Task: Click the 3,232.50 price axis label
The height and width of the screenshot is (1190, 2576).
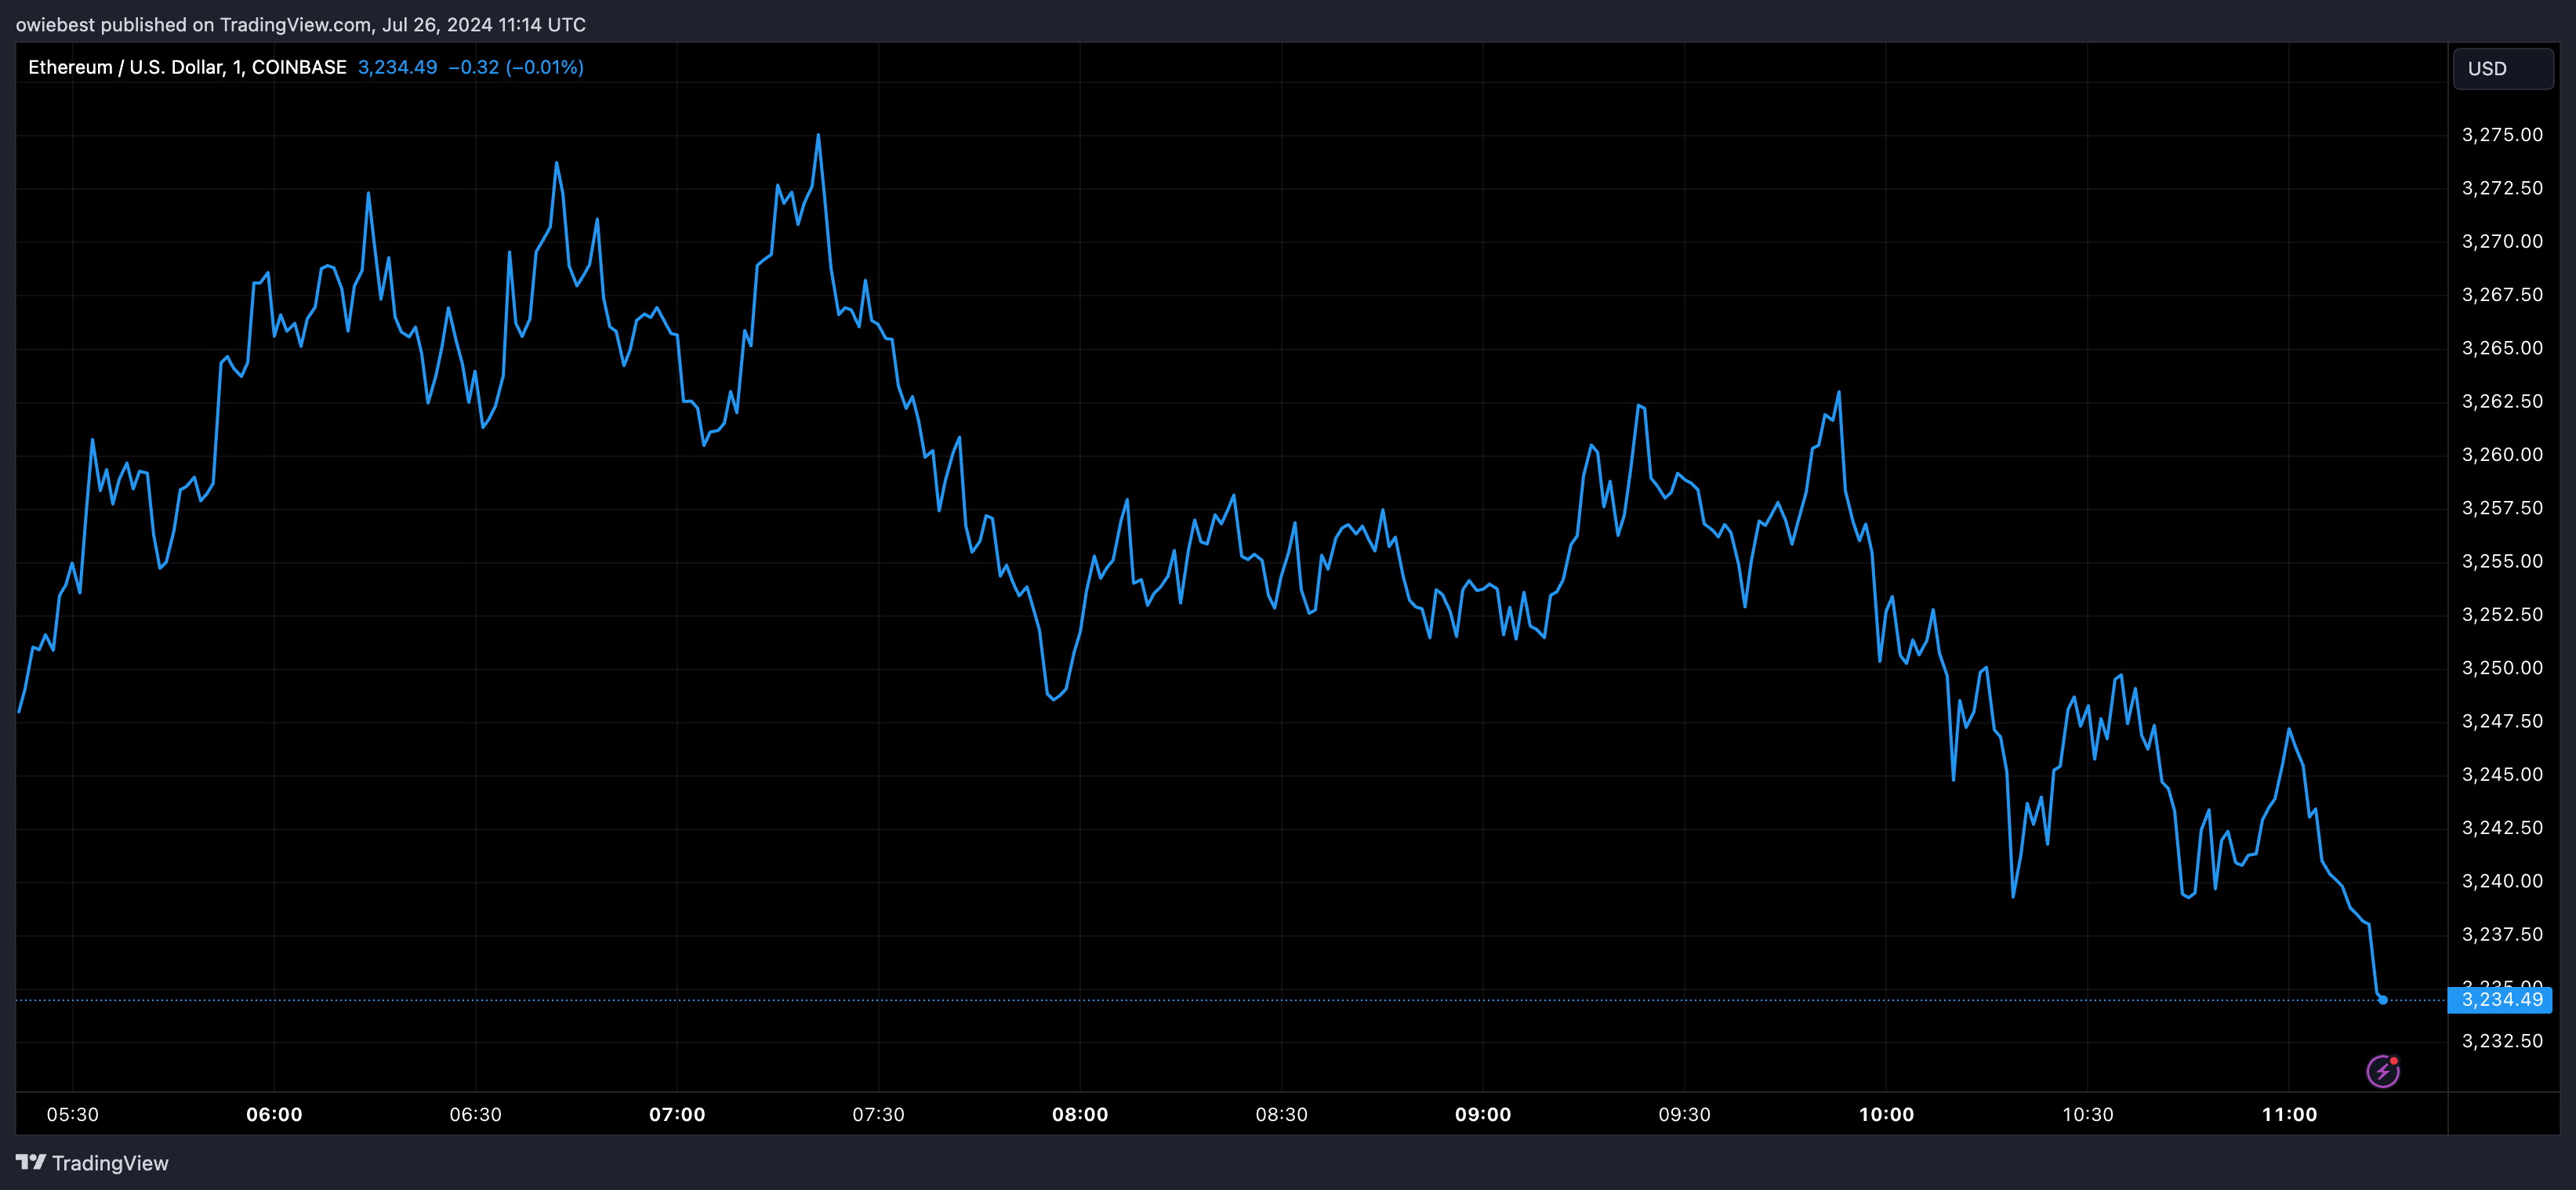Action: click(x=2502, y=1041)
